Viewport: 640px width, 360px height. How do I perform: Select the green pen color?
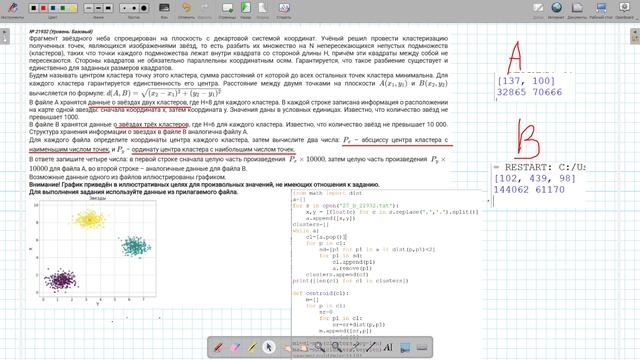pos(63,8)
